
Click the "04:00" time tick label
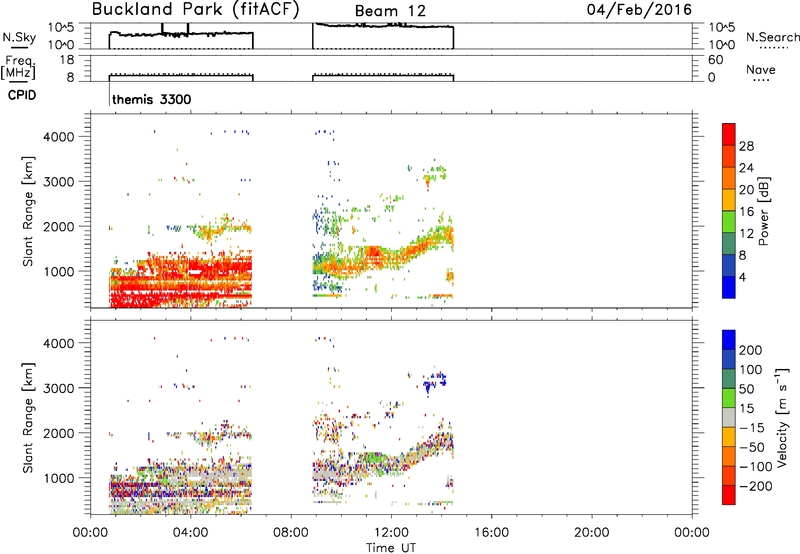[x=190, y=533]
